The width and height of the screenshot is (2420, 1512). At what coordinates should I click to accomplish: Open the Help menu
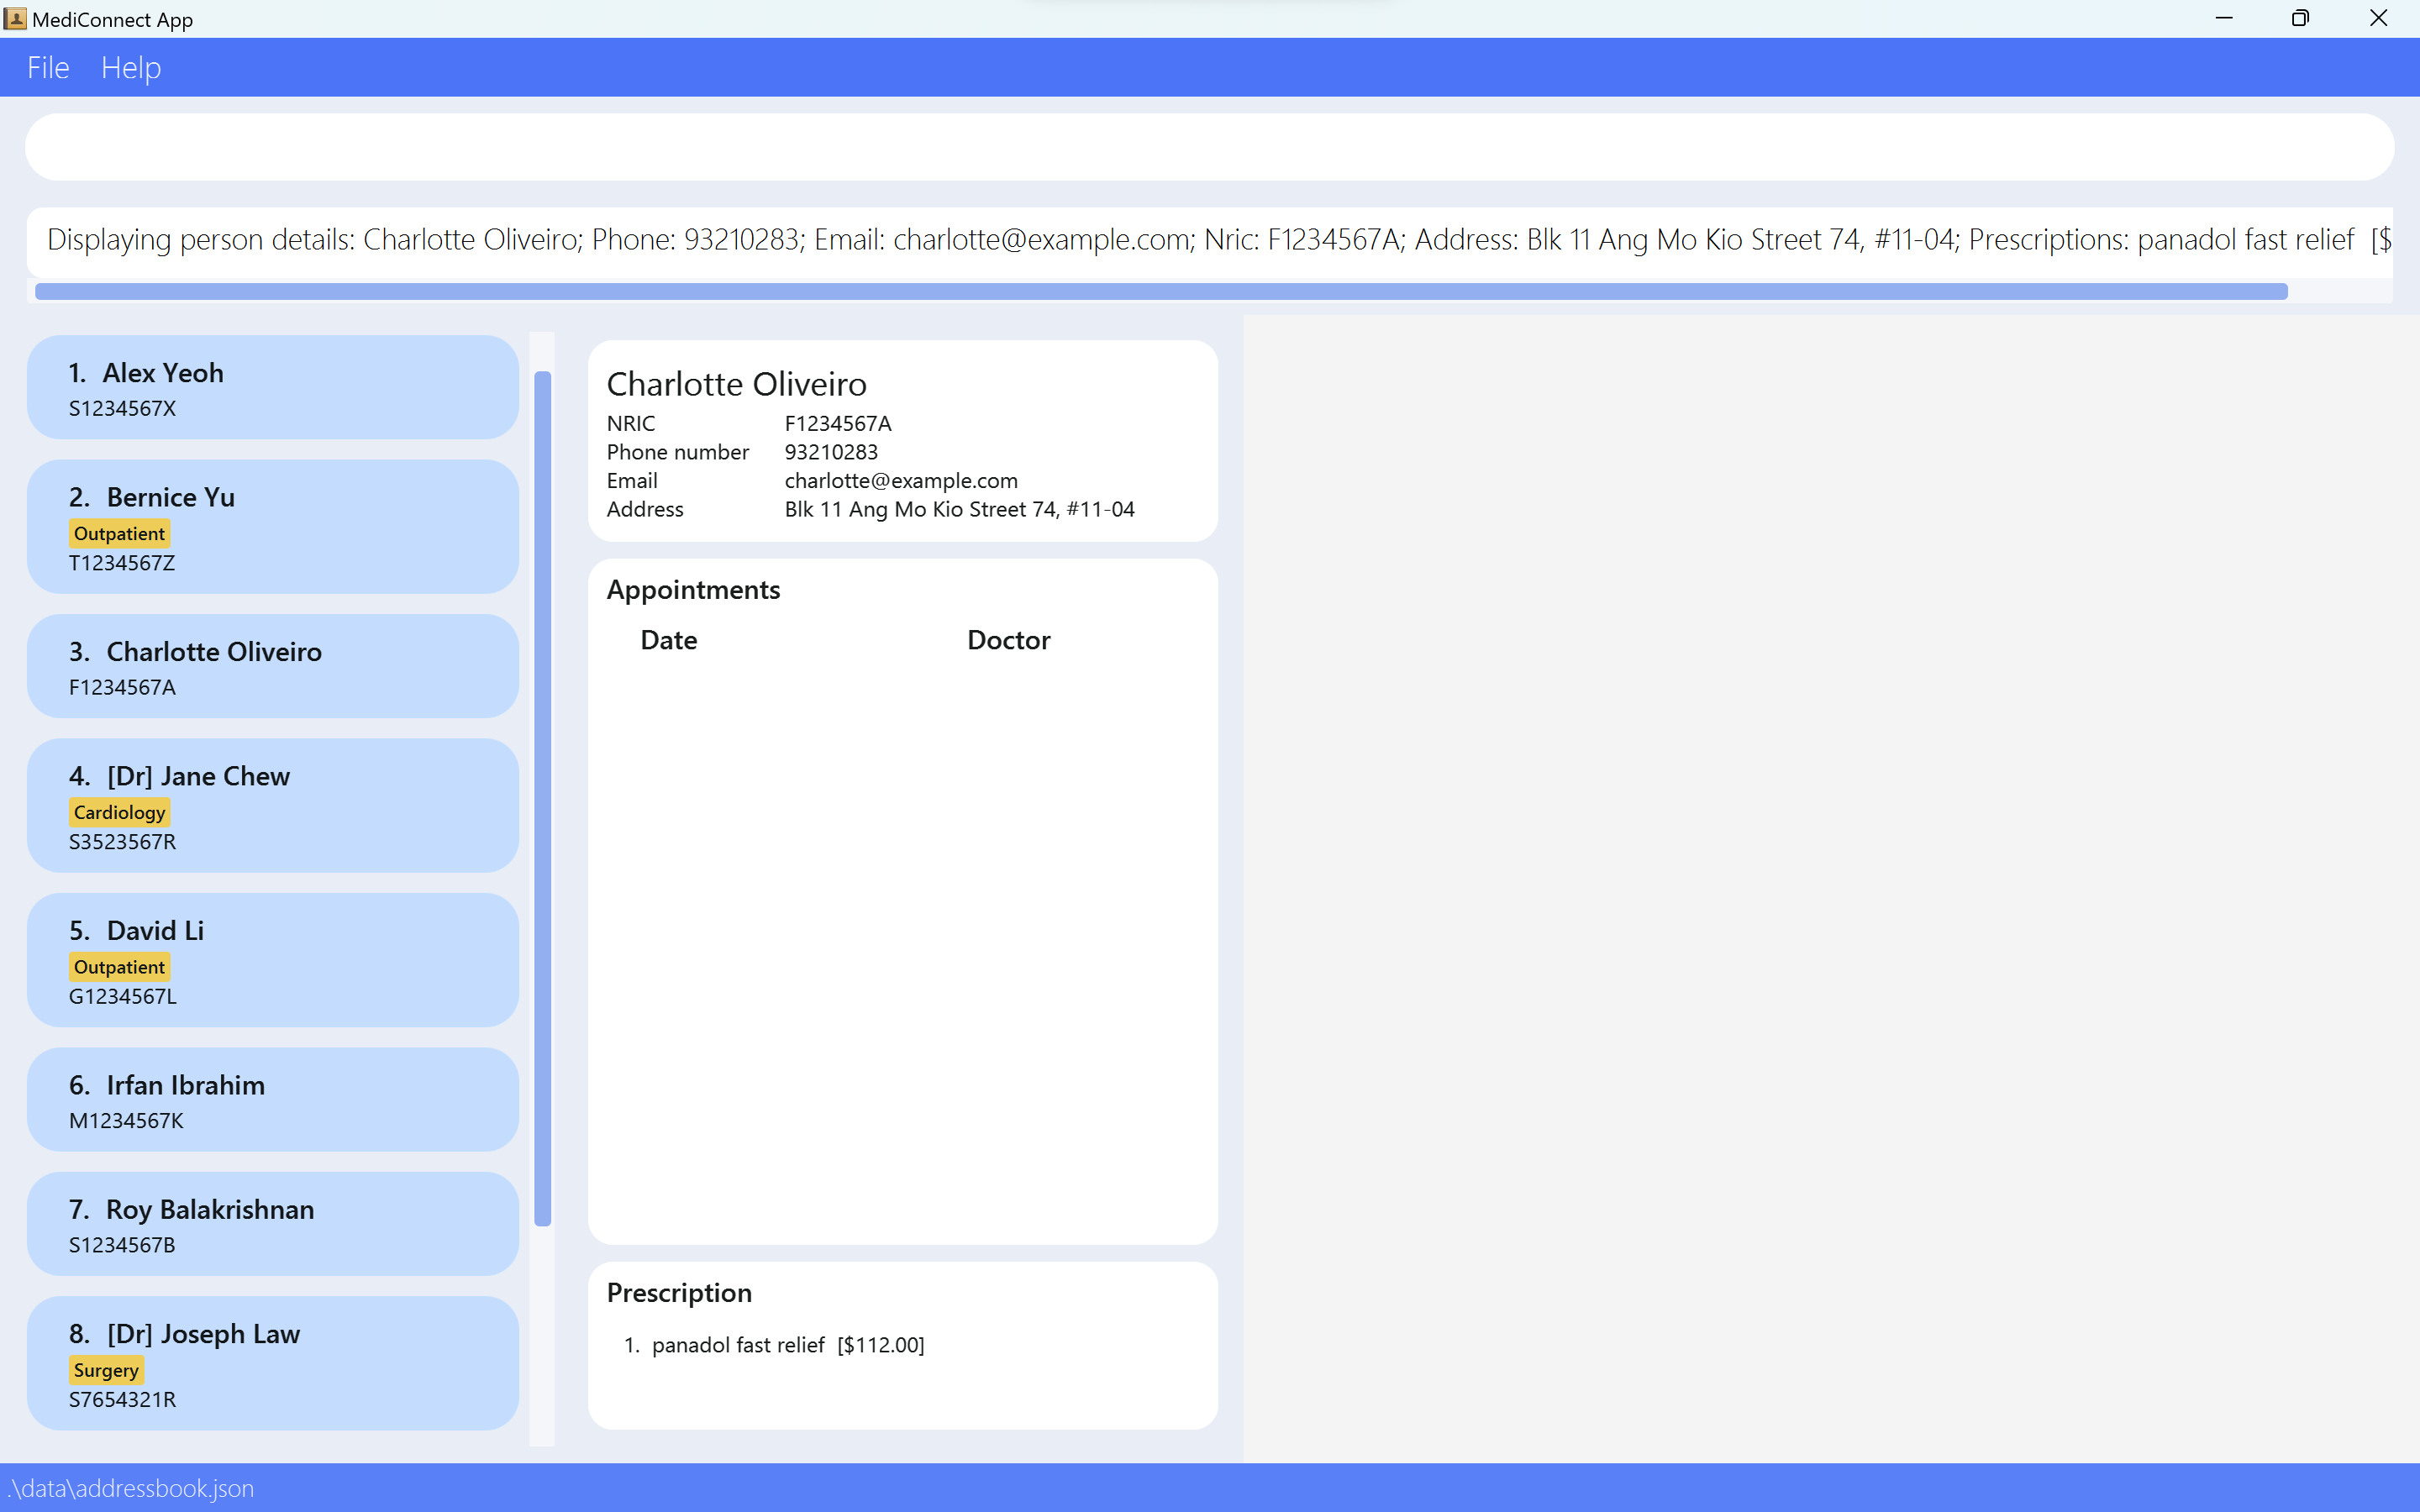131,68
